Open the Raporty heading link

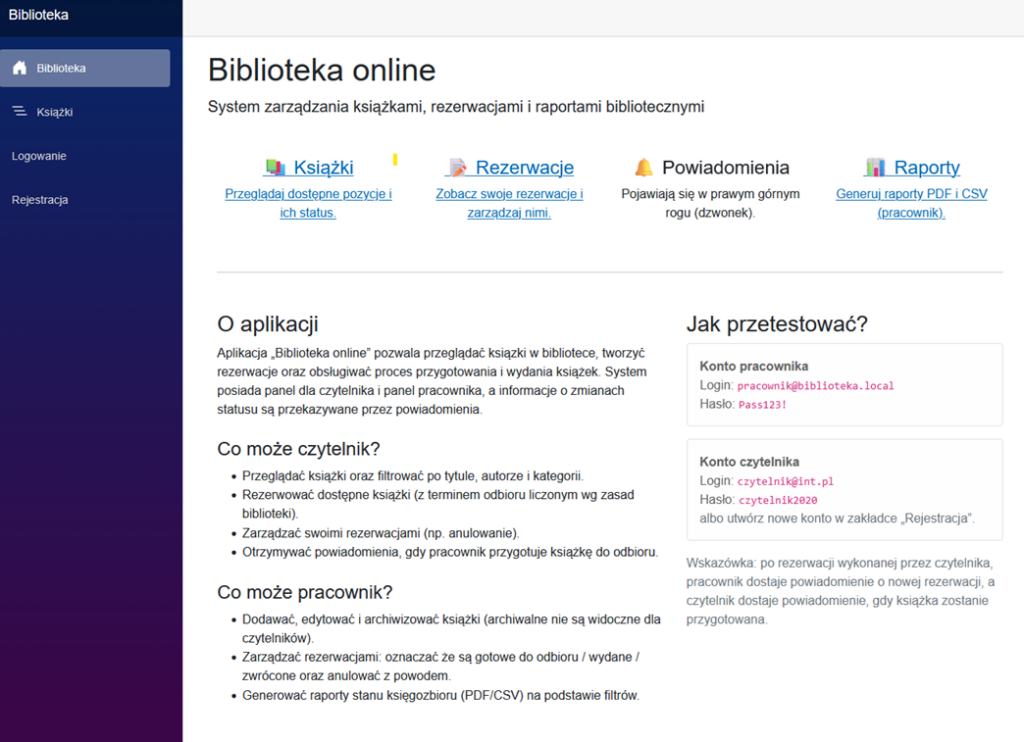[926, 168]
